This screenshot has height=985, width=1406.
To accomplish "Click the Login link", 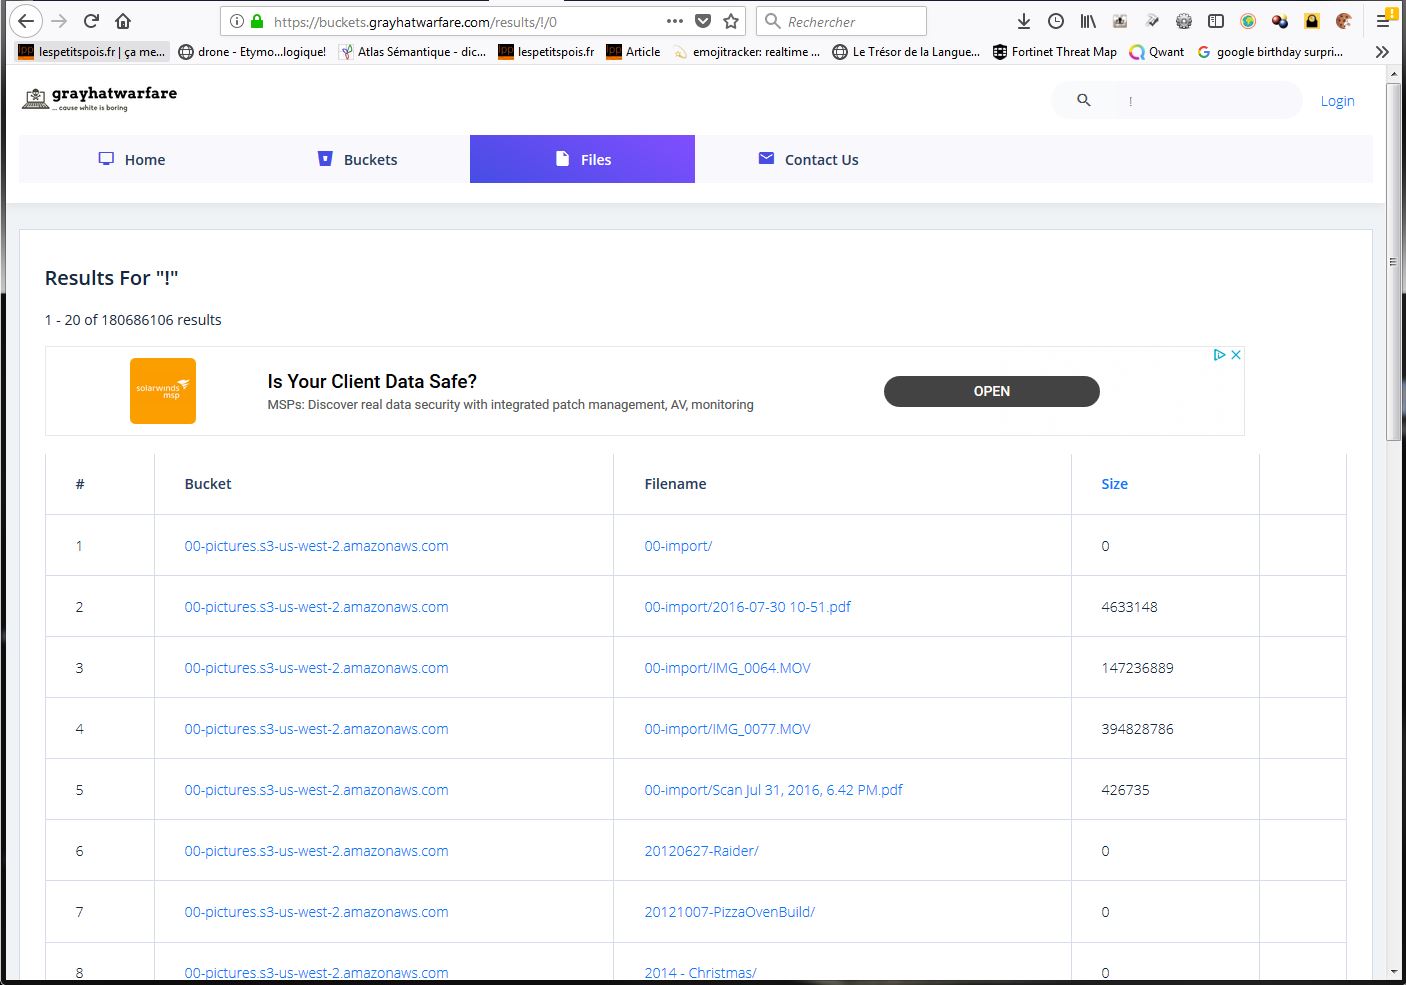I will coord(1337,101).
